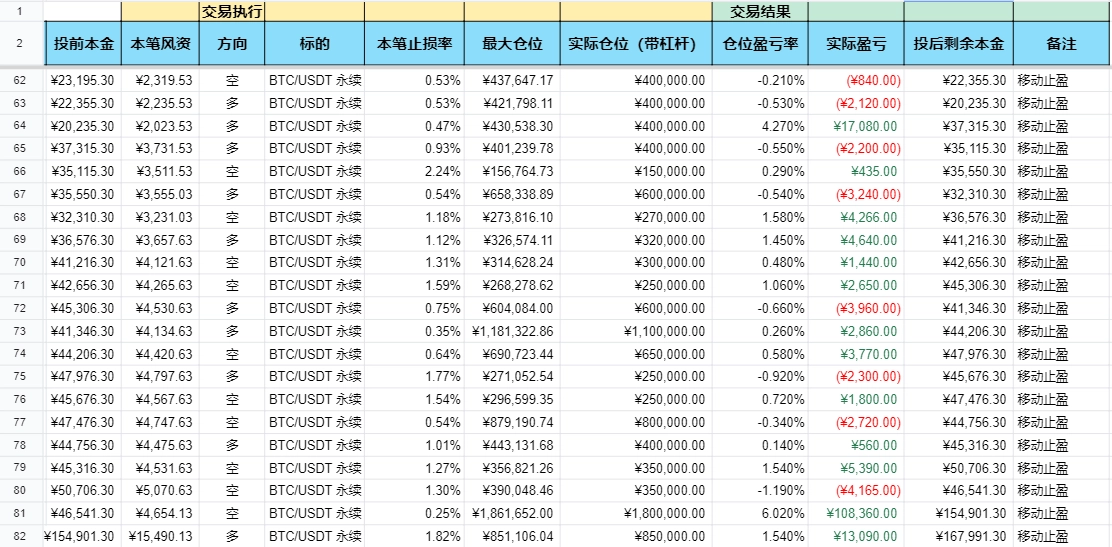1112x547 pixels.
Task: Select the 投后剩余本金 header cell
Action: (959, 43)
